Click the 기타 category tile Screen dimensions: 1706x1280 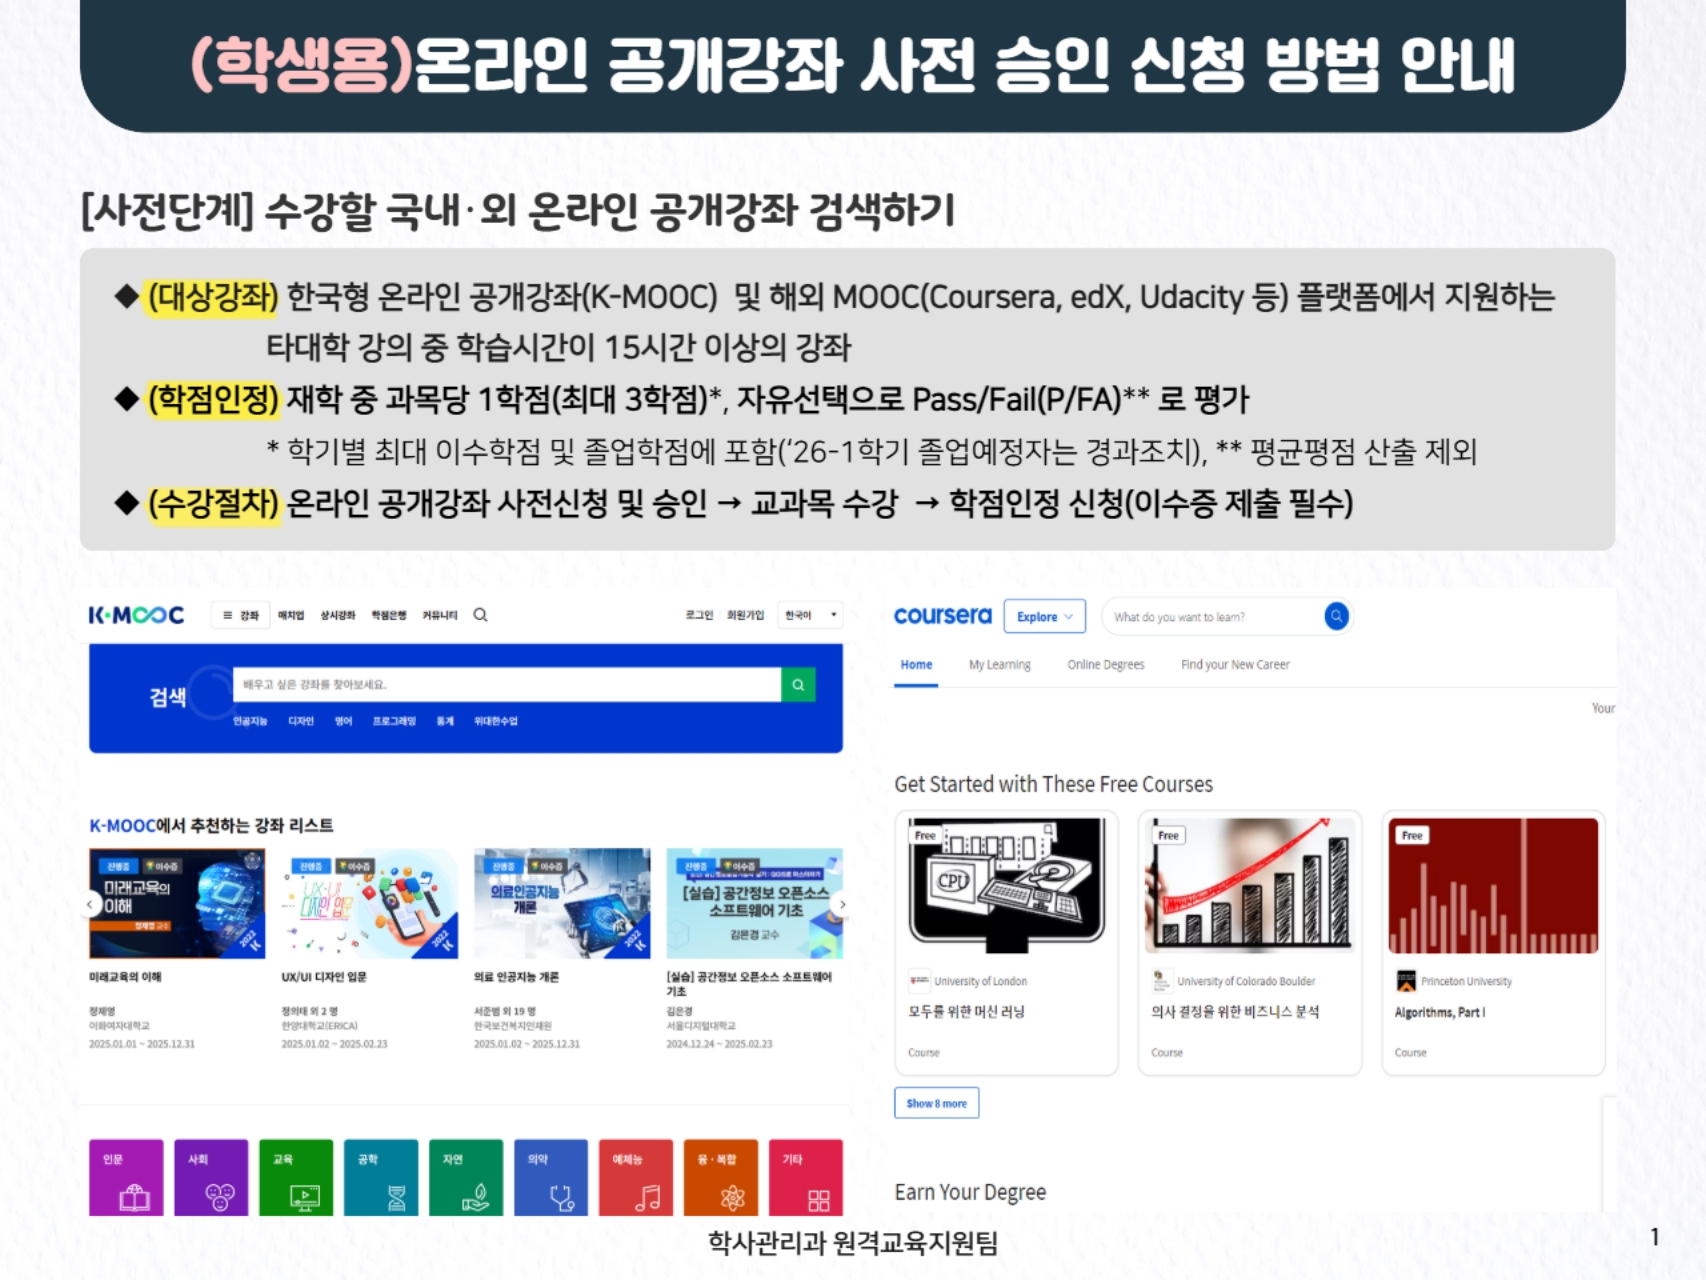coord(806,1177)
